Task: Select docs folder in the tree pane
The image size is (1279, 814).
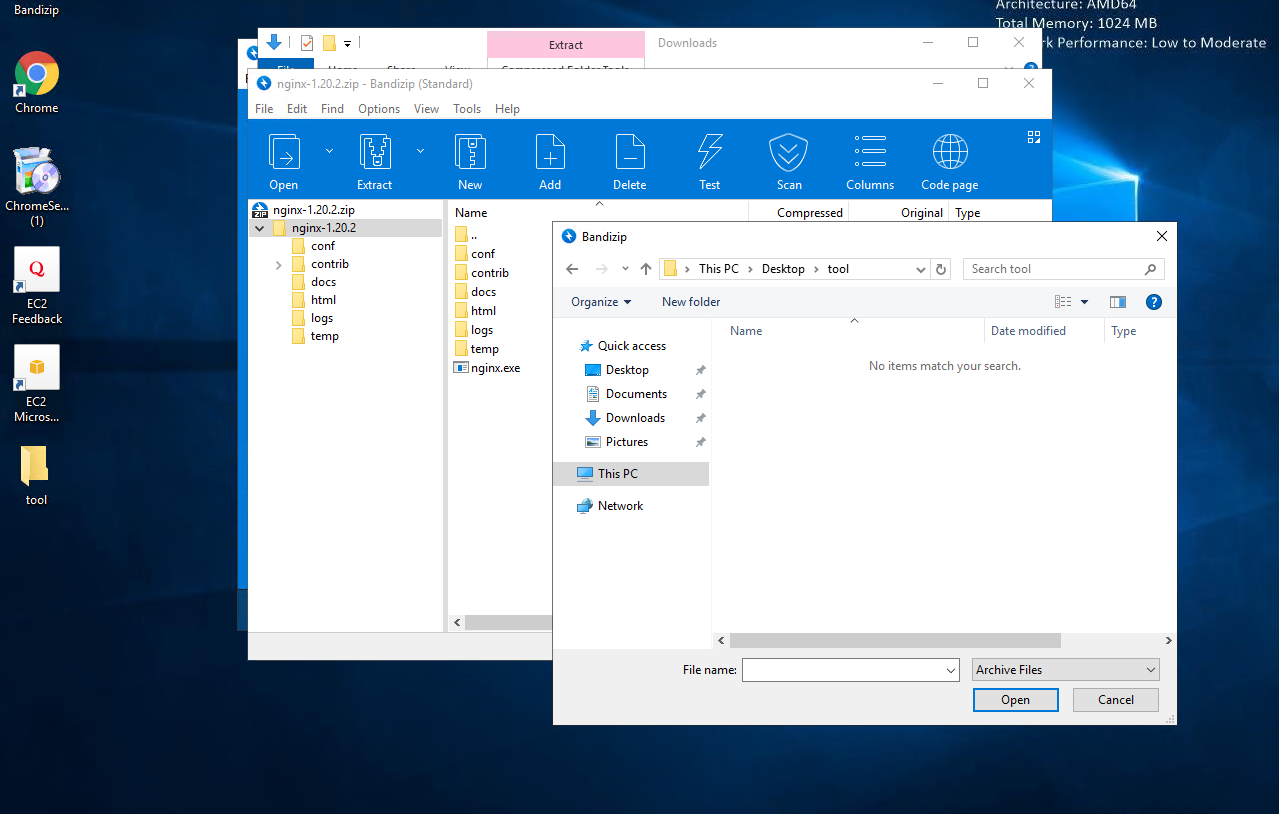Action: pos(323,282)
